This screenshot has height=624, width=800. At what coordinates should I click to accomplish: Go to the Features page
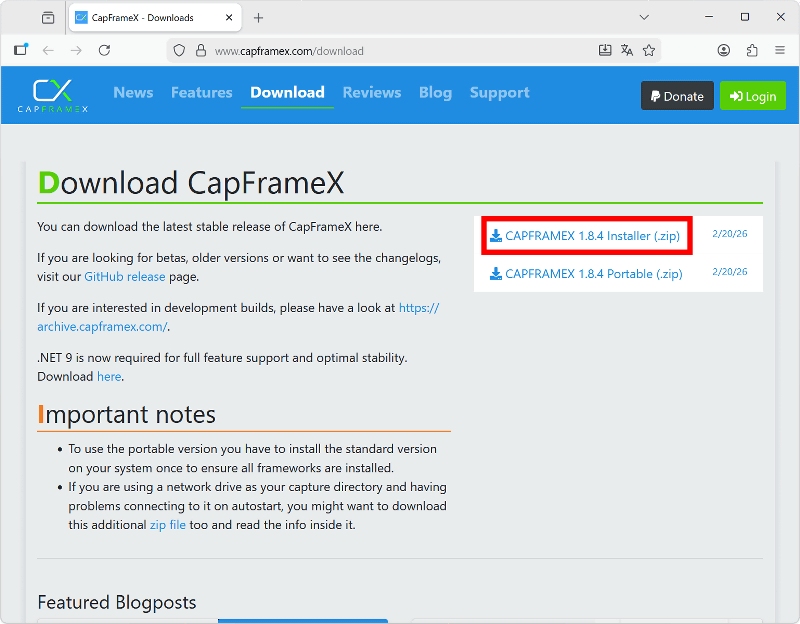click(201, 93)
